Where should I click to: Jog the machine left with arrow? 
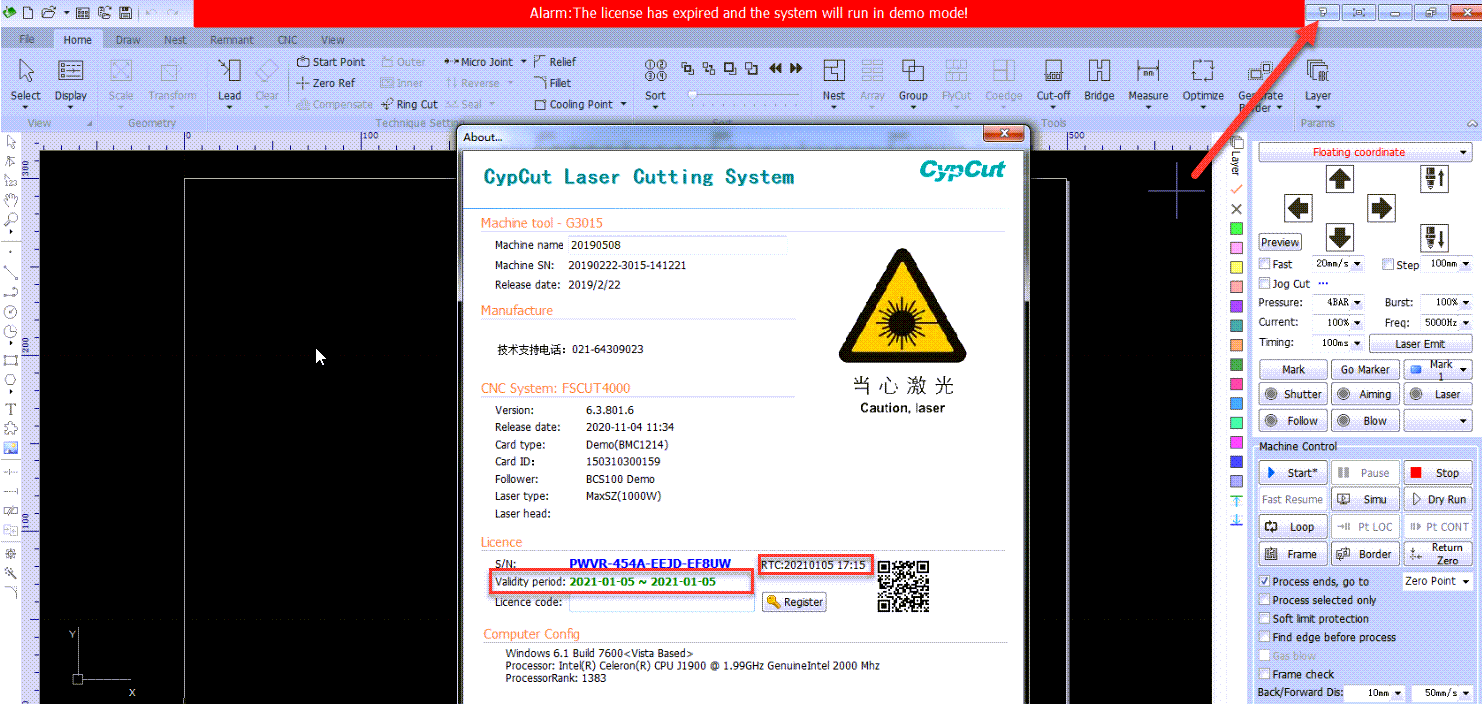pyautogui.click(x=1298, y=208)
